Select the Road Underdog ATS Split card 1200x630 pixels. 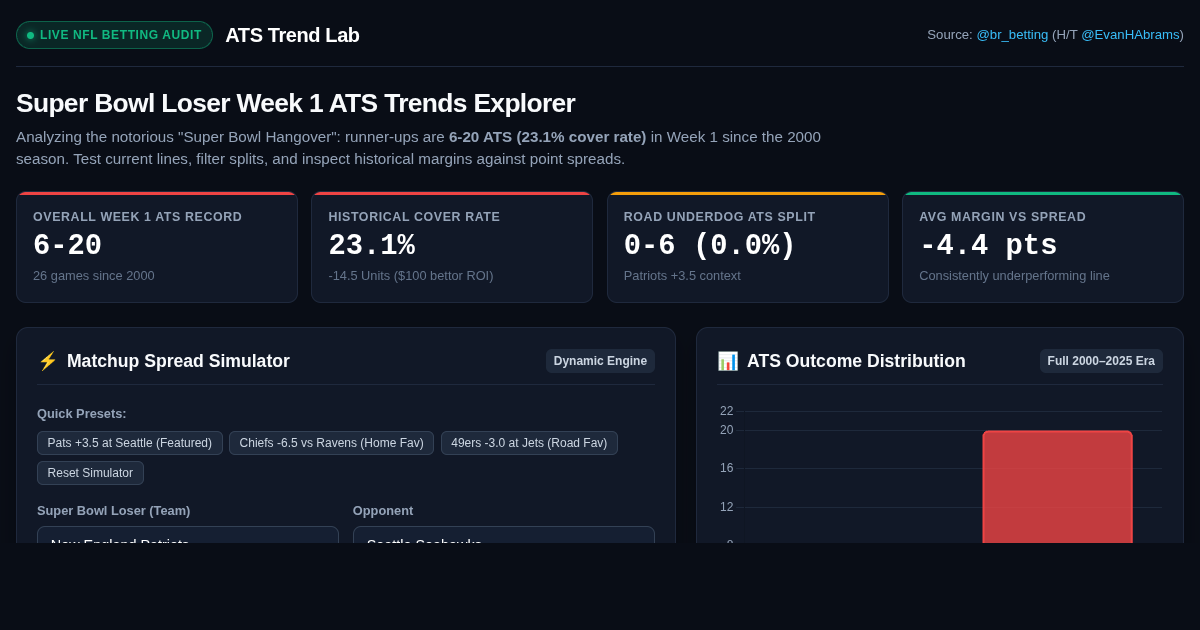[x=748, y=247]
